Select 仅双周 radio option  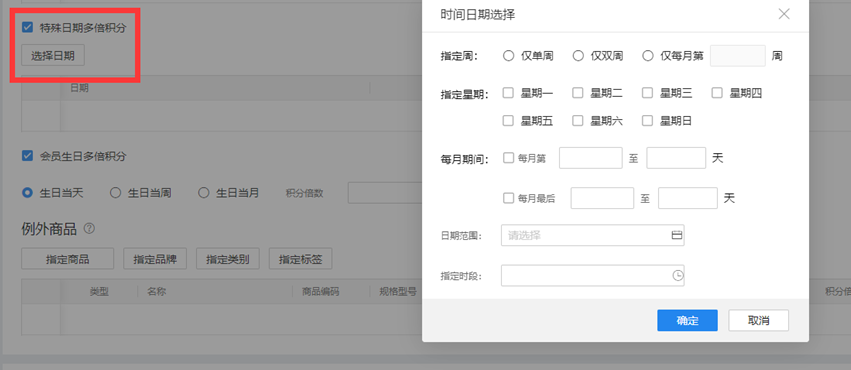click(x=578, y=56)
